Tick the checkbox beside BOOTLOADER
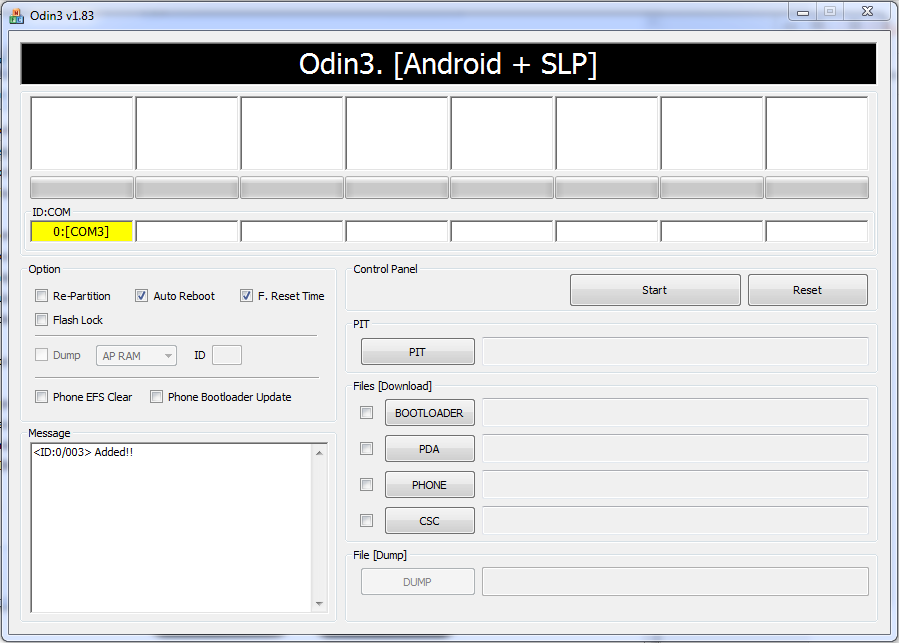The height and width of the screenshot is (643, 899). [366, 412]
